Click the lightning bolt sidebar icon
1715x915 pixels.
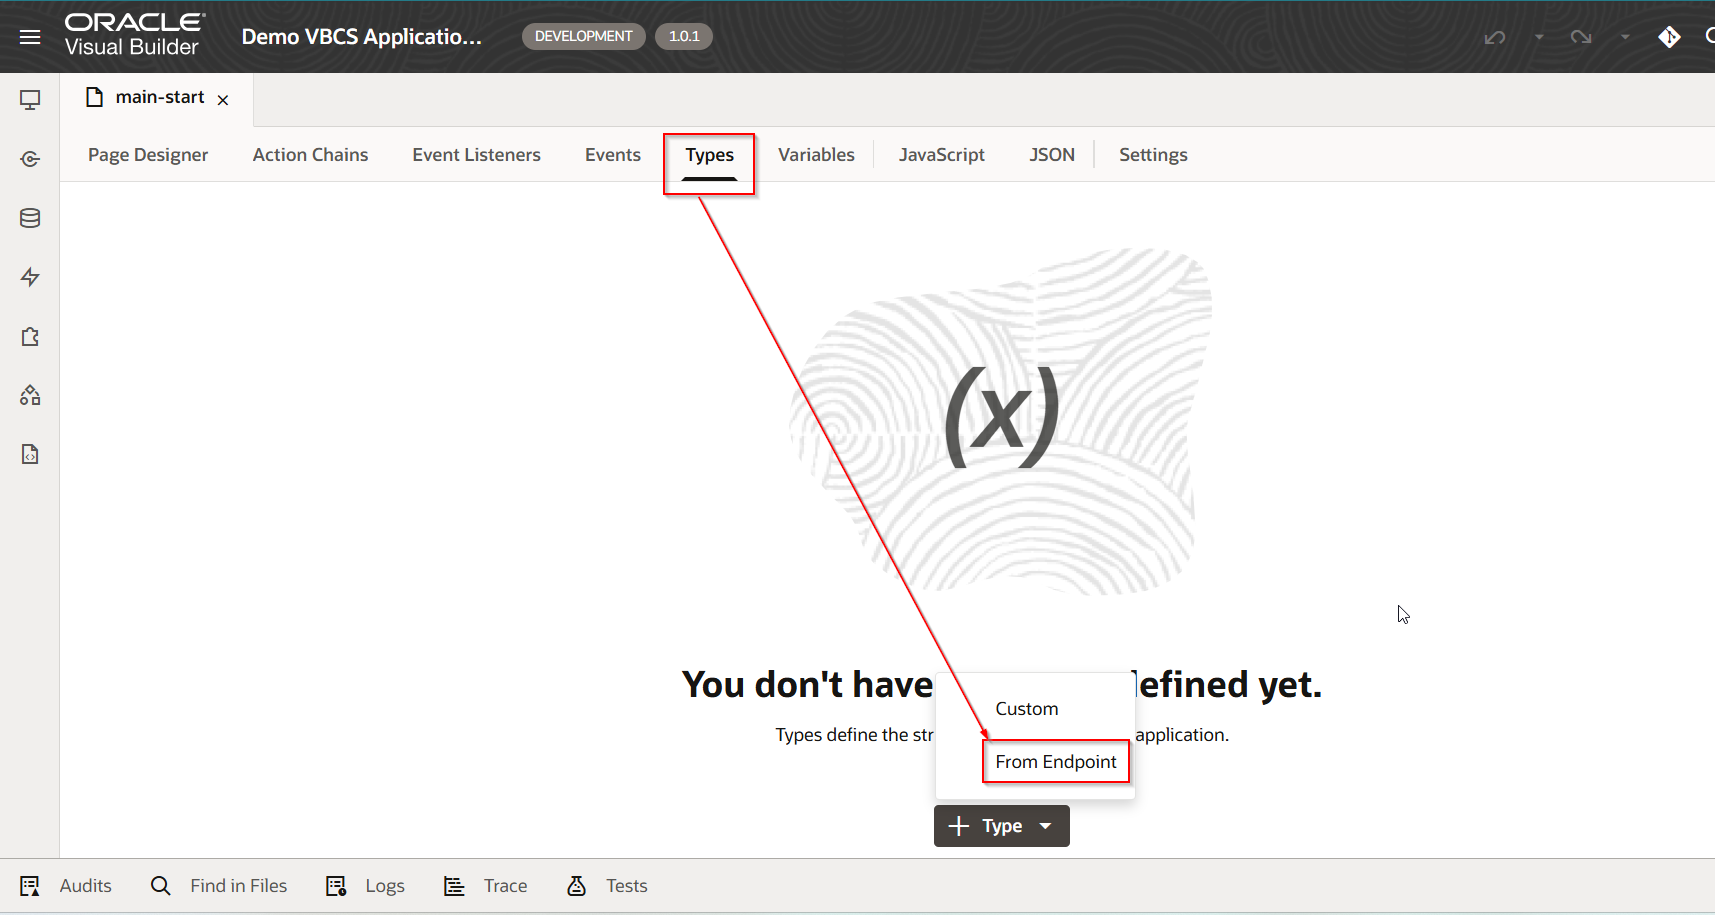click(30, 277)
